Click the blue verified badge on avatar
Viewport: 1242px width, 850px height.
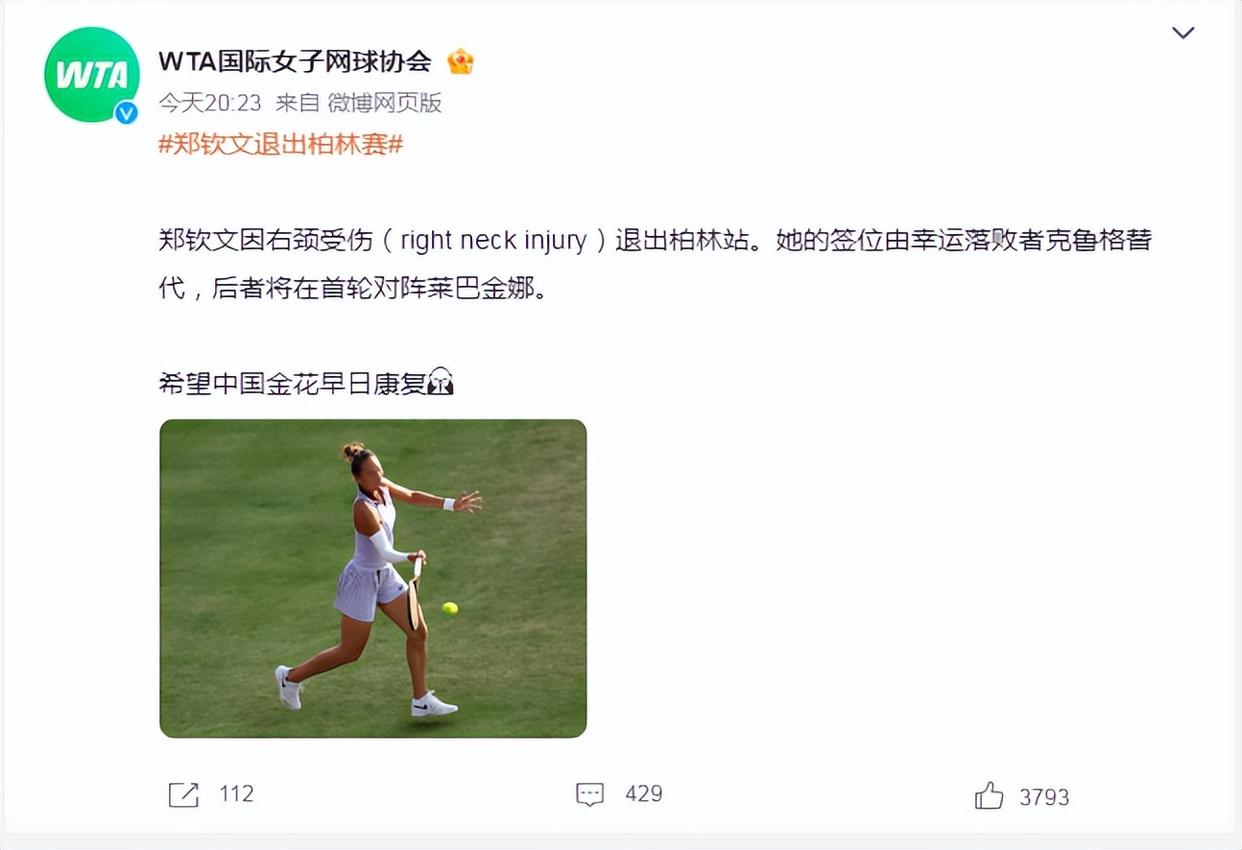tap(126, 113)
